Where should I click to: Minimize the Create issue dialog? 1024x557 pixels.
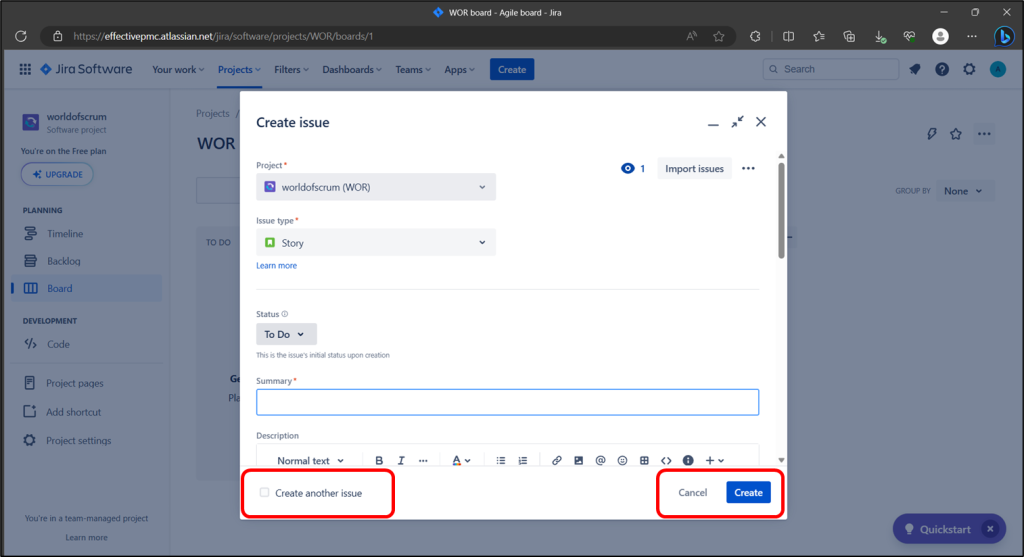[713, 123]
